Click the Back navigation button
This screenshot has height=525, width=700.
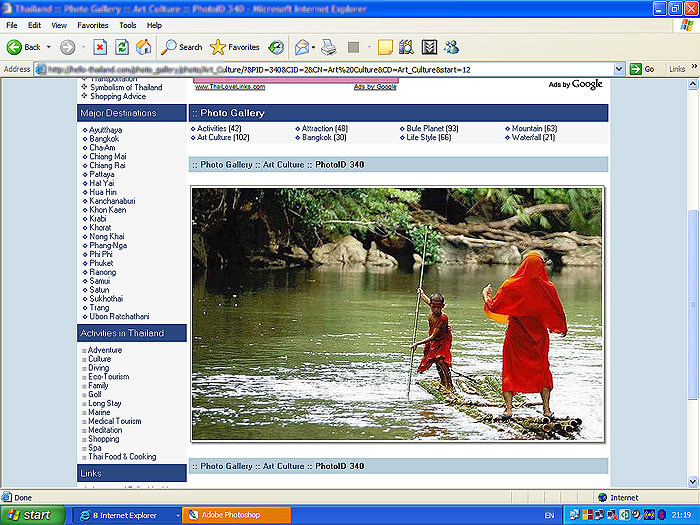click(24, 47)
